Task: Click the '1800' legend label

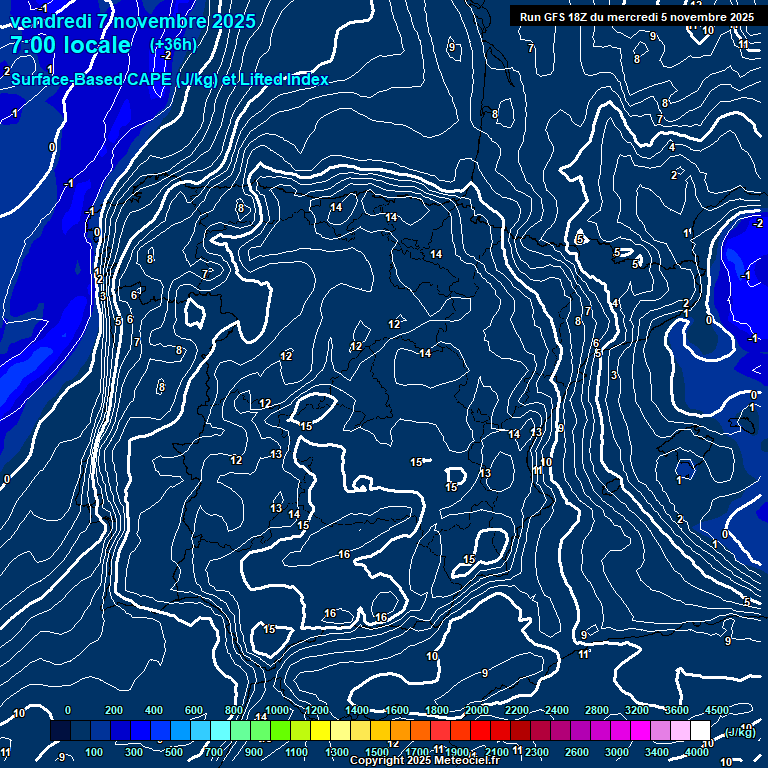Action: click(x=437, y=710)
